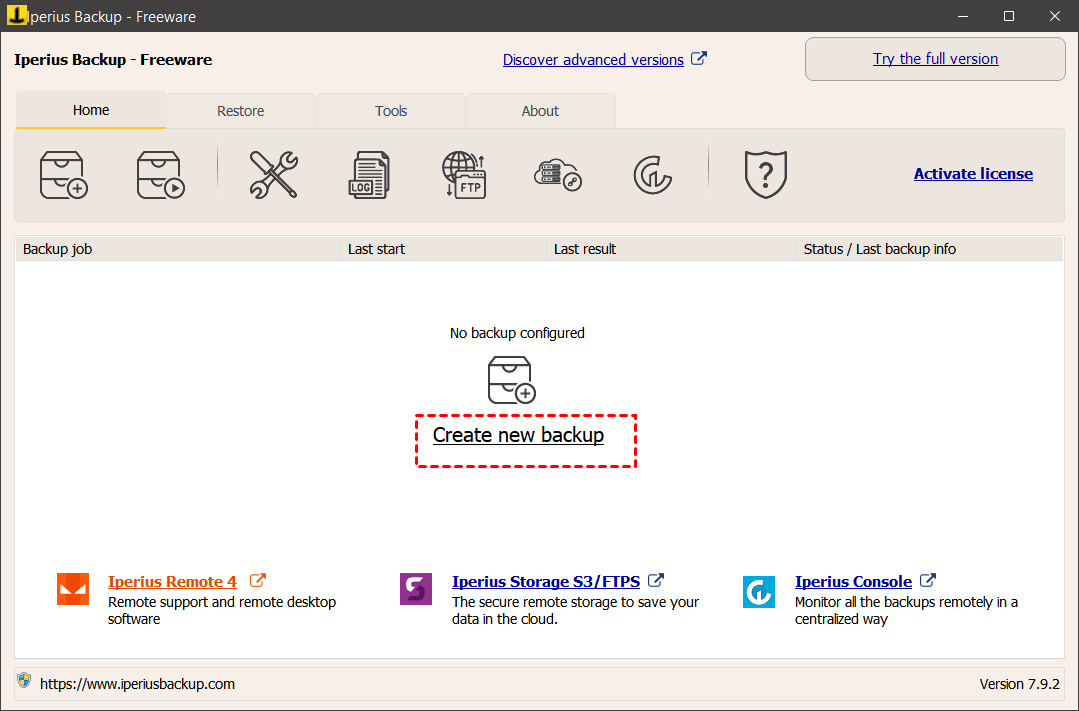This screenshot has width=1079, height=711.
Task: Click the purple Iperius Storage logo
Action: tap(416, 589)
